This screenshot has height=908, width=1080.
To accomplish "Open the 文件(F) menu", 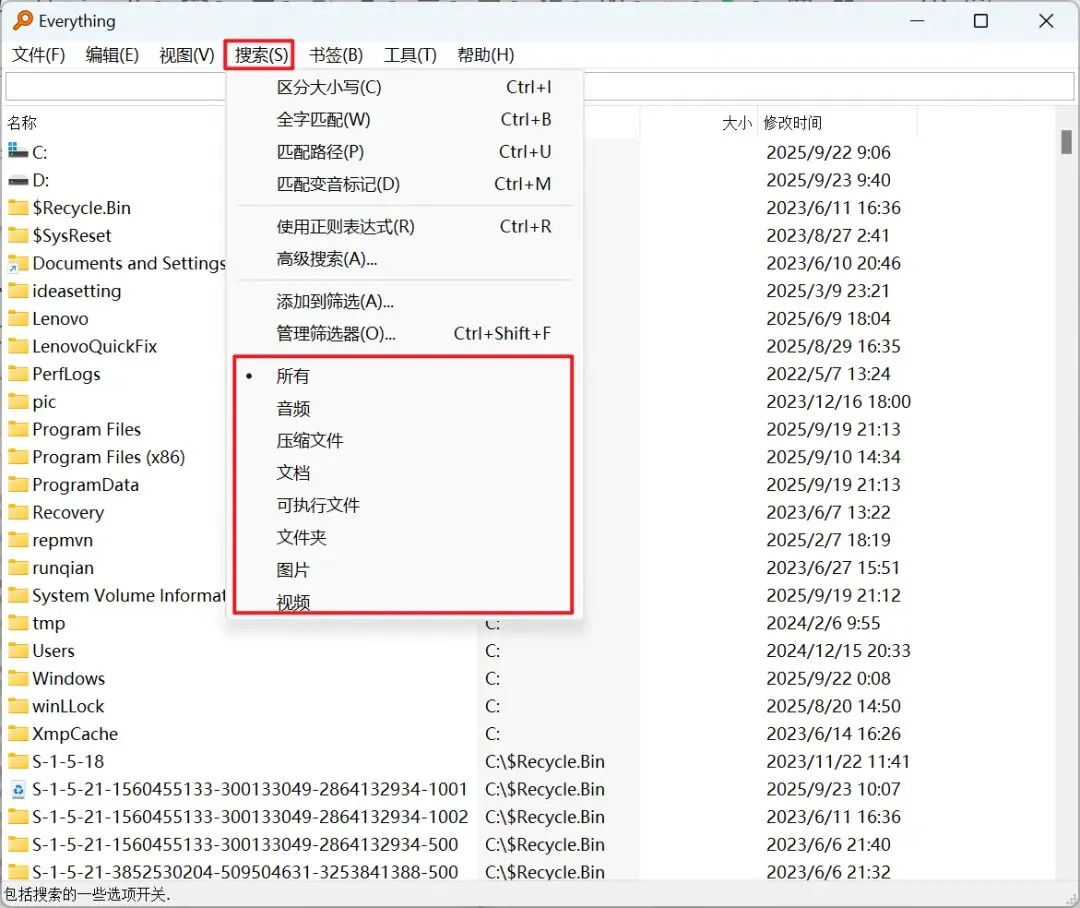I will point(39,55).
